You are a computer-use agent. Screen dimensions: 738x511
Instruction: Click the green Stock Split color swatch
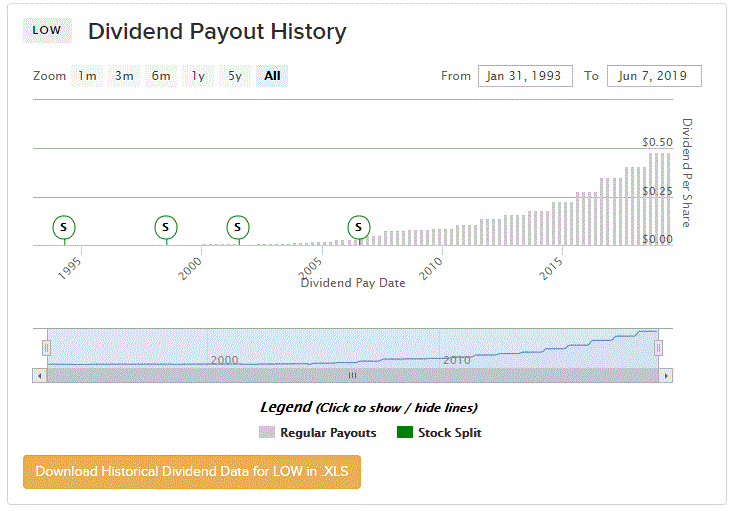click(405, 432)
